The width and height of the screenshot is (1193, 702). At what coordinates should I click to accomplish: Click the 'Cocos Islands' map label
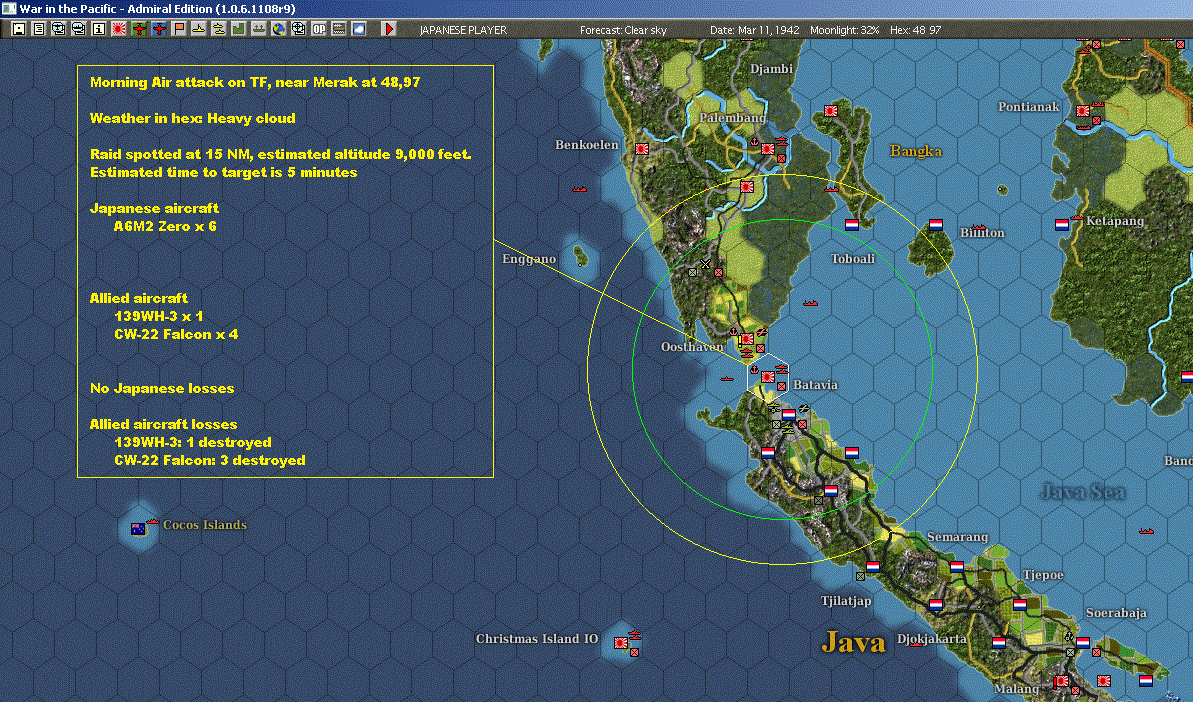coord(205,525)
